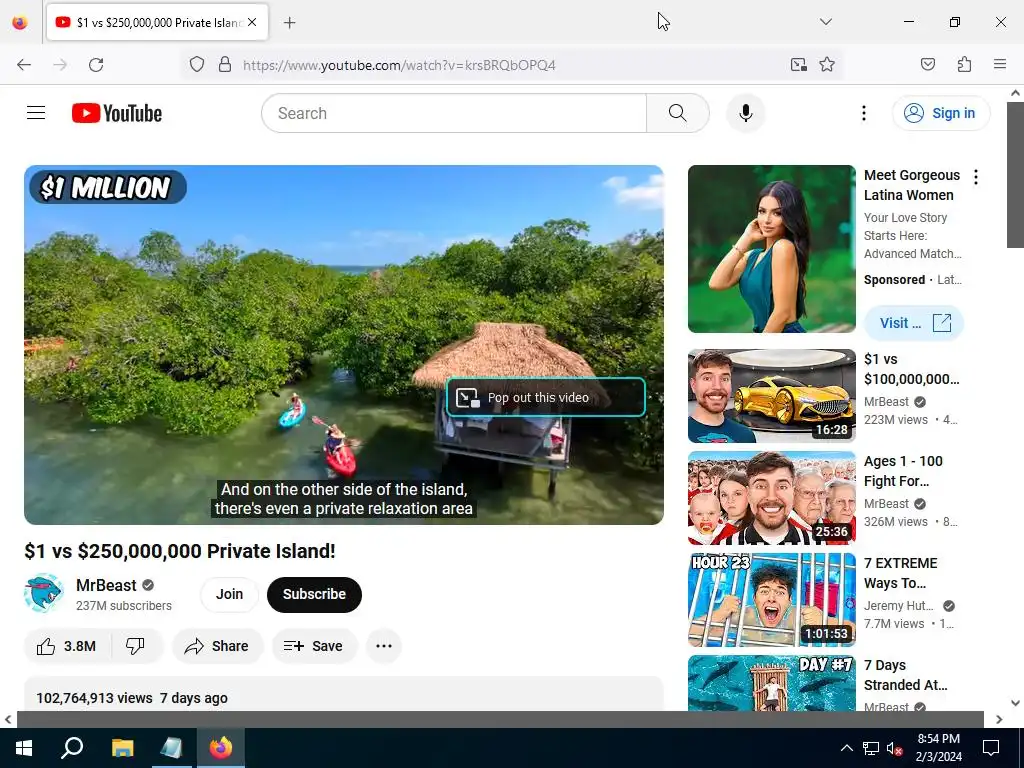This screenshot has height=768, width=1024.
Task: Click the address bar URL
Action: pos(399,65)
